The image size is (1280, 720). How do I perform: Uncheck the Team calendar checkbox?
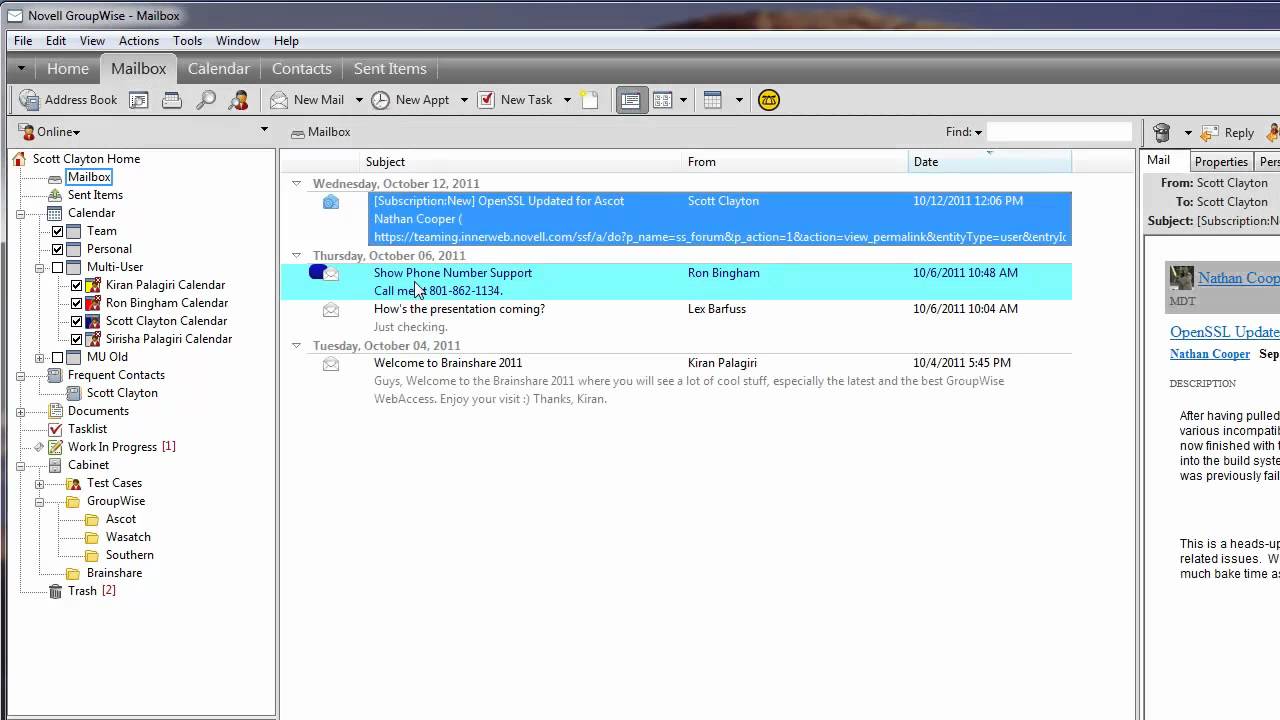57,231
